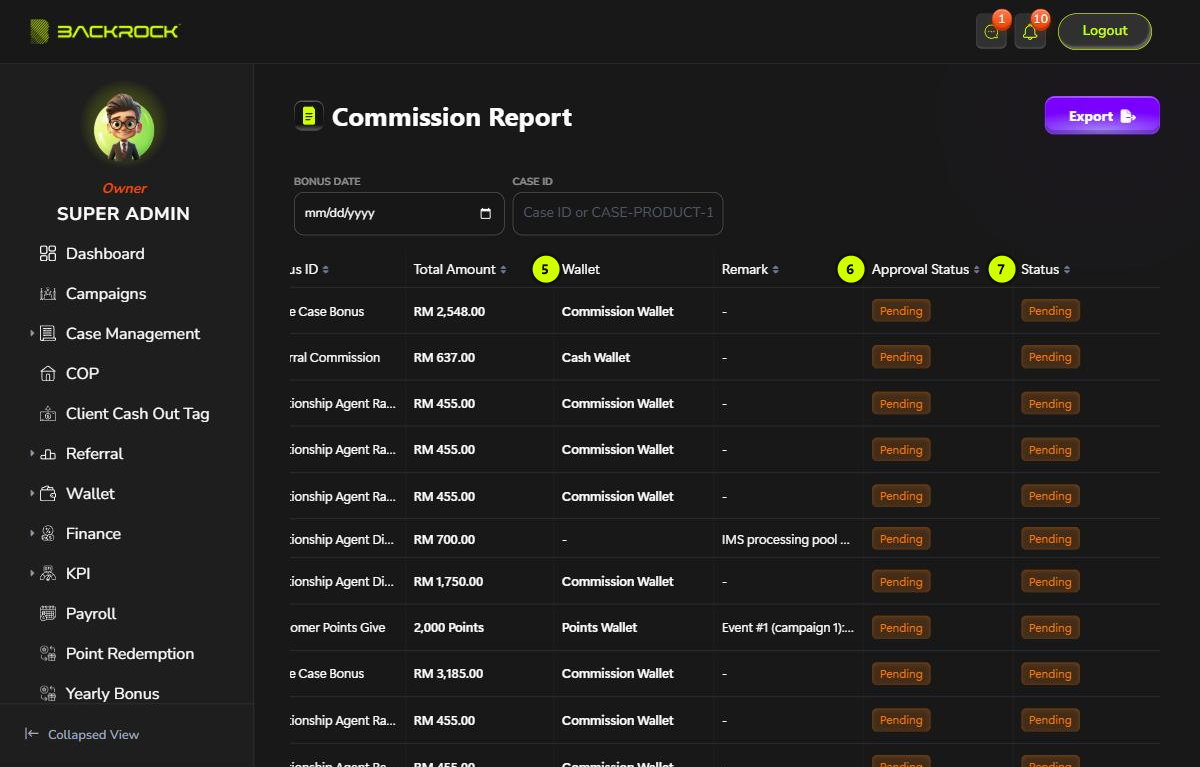1200x767 pixels.
Task: Expand the Finance submenu arrow
Action: 32,534
